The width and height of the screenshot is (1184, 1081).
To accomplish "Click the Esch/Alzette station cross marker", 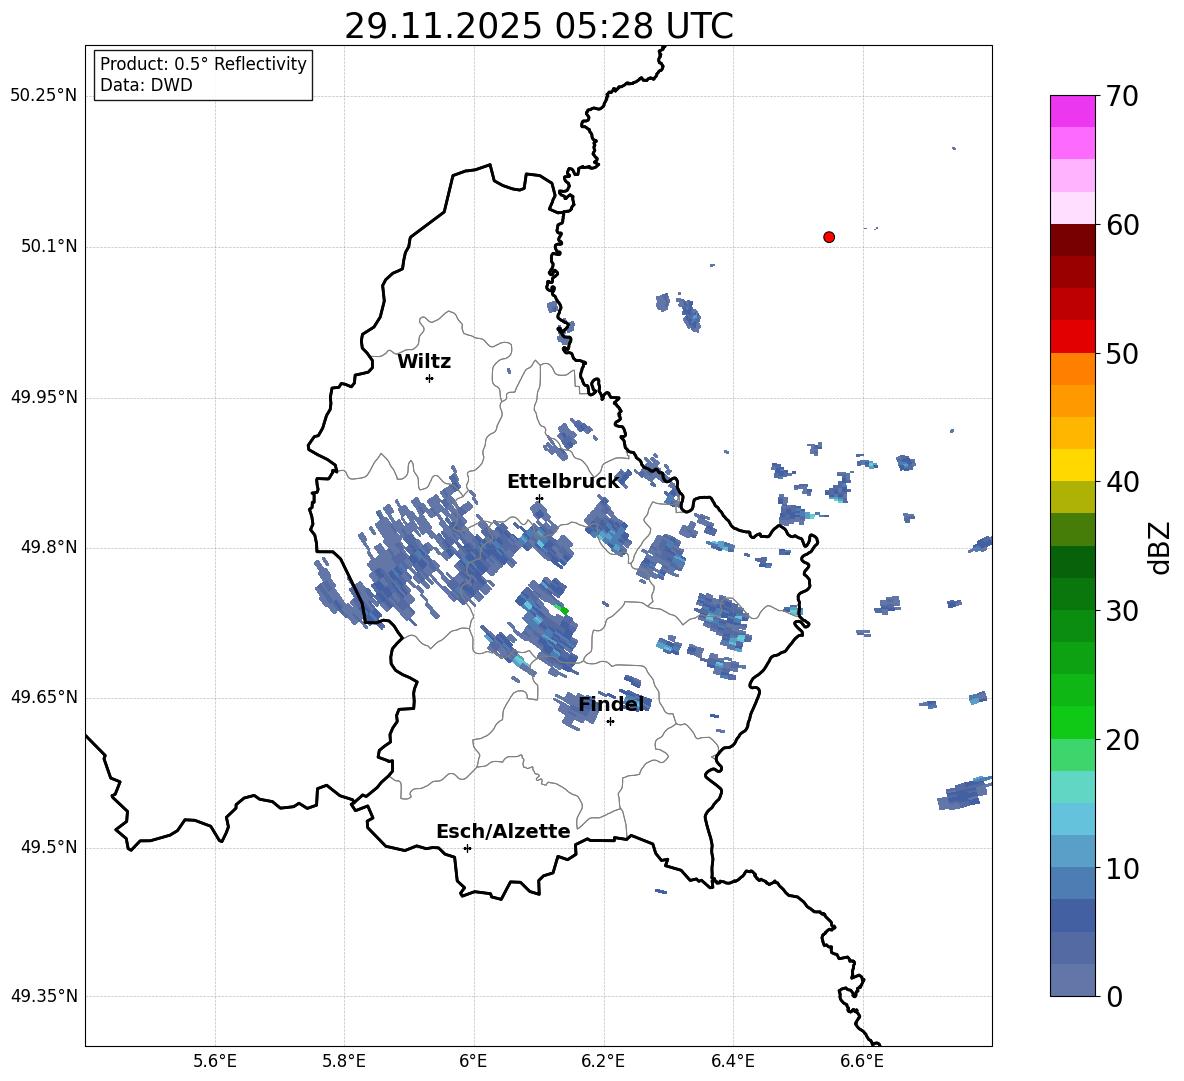I will coord(467,848).
